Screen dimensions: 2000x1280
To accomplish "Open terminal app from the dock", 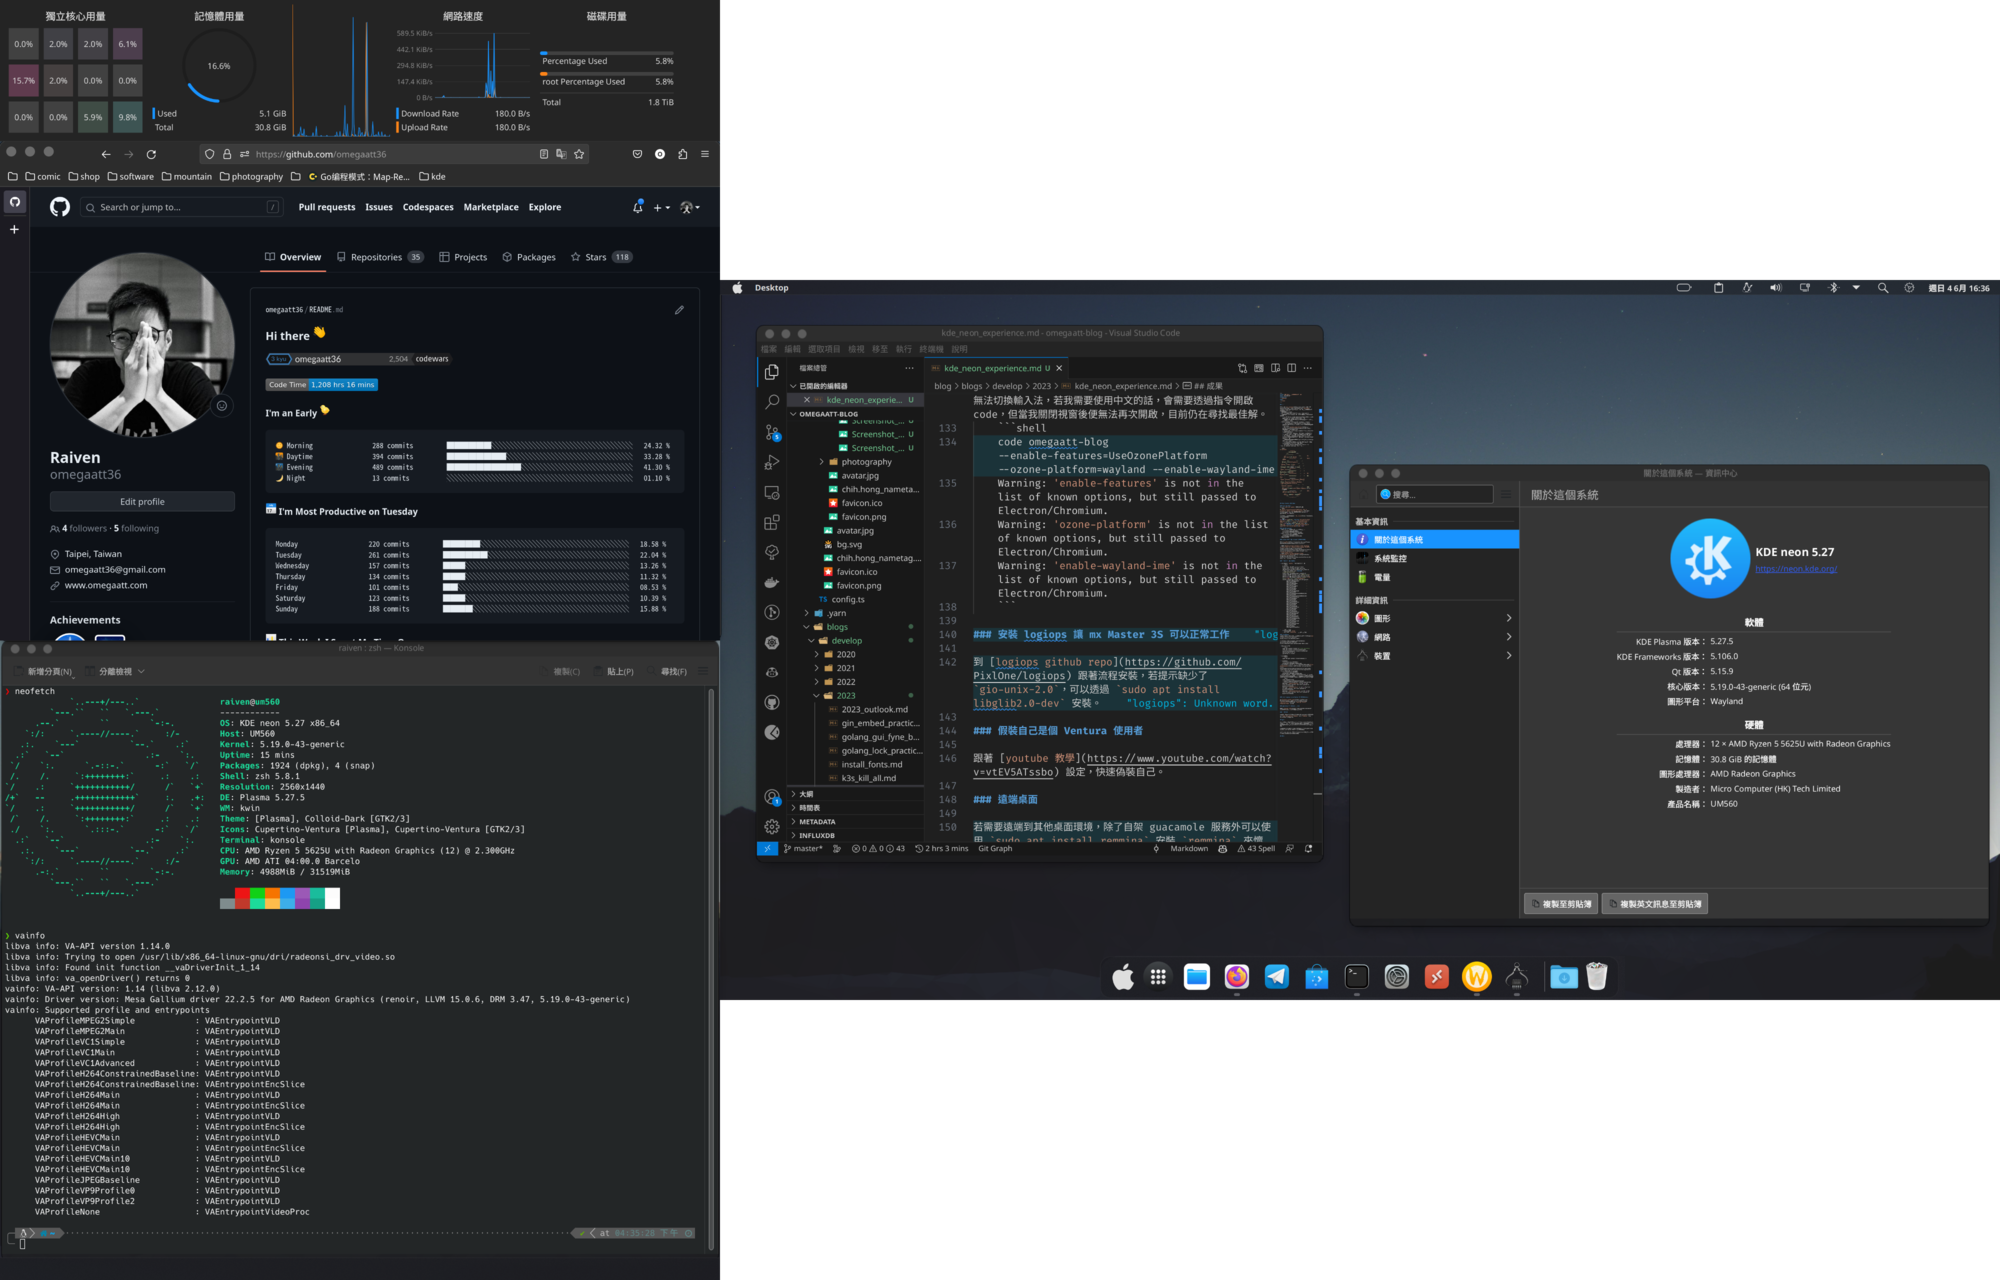I will coord(1357,977).
